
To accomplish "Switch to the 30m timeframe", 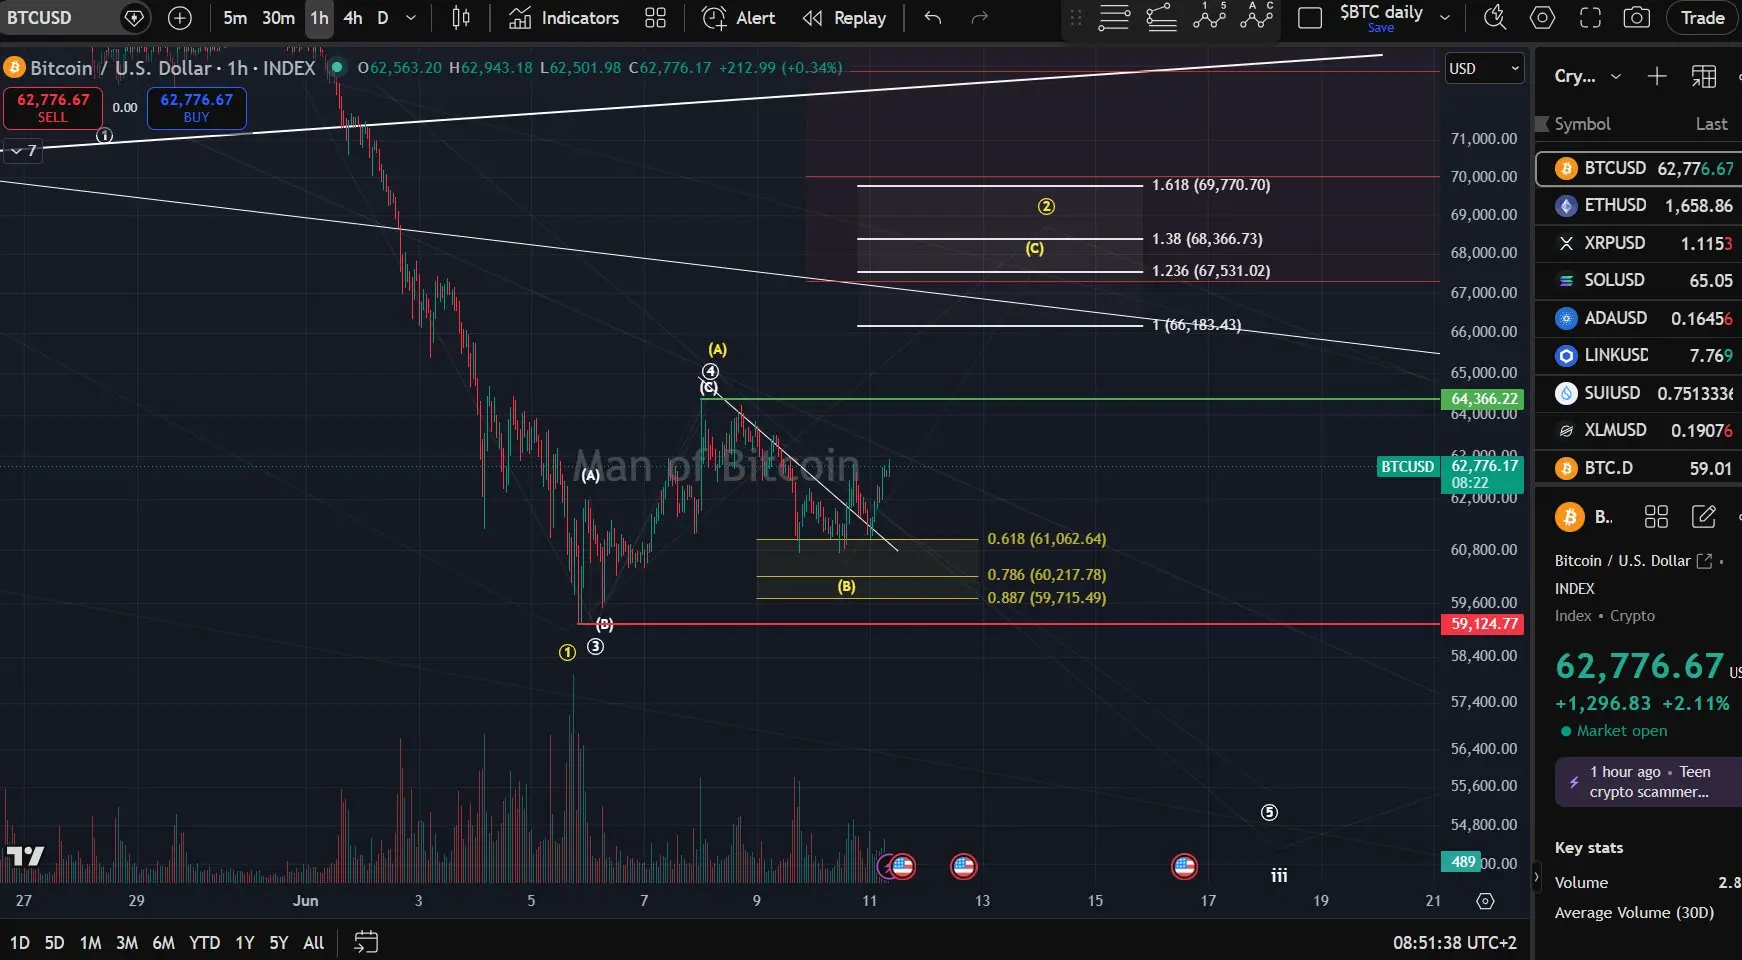I will tap(278, 18).
